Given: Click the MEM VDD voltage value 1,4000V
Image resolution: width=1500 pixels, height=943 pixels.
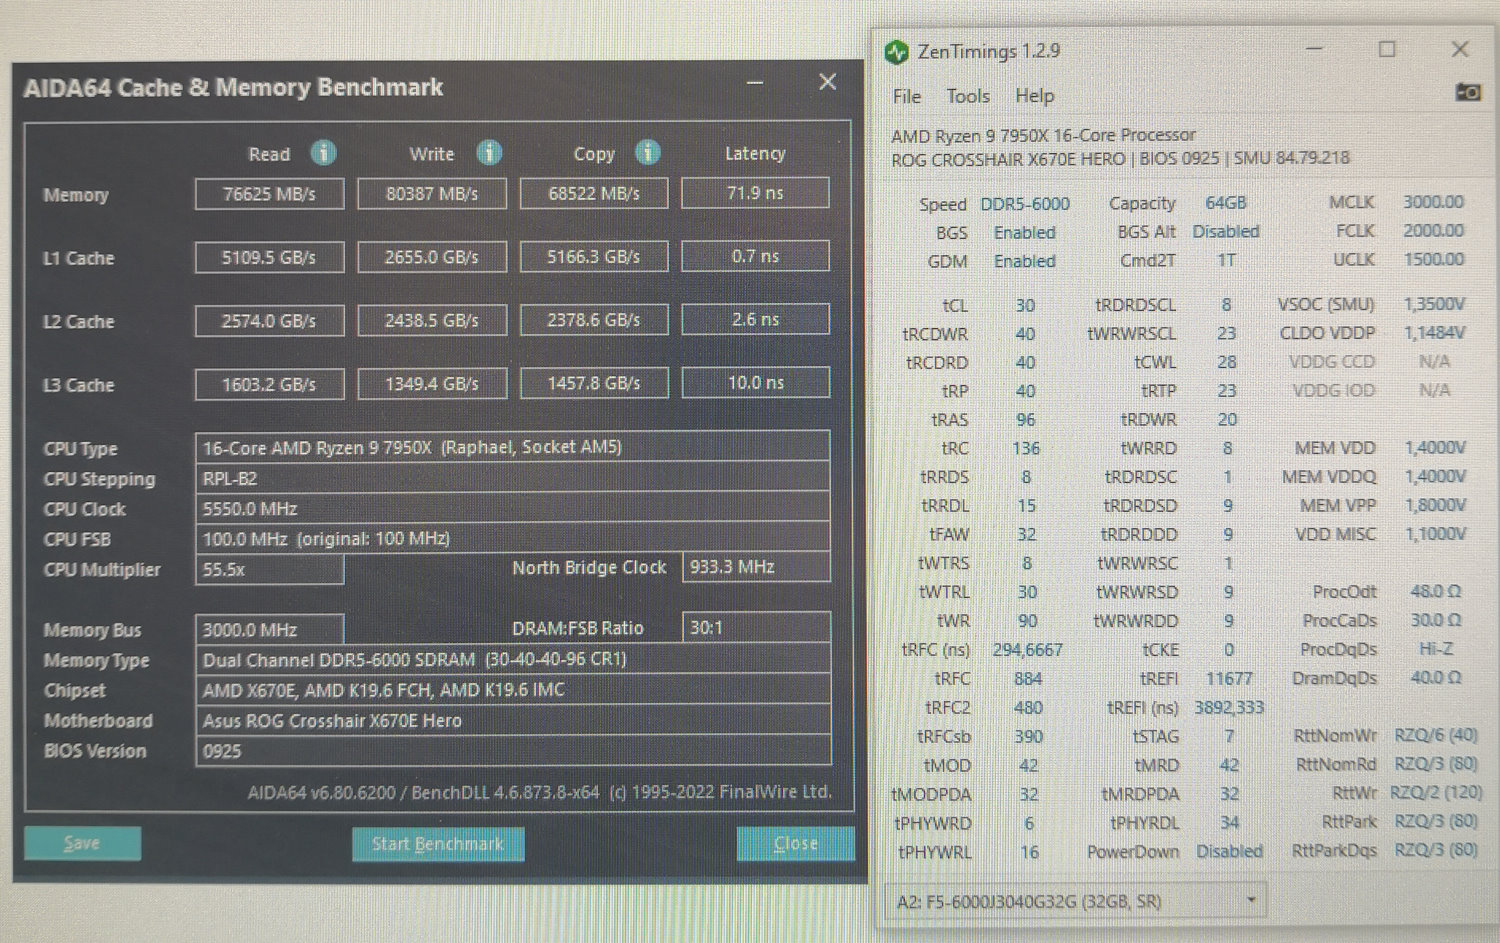Looking at the screenshot, I should 1435,448.
